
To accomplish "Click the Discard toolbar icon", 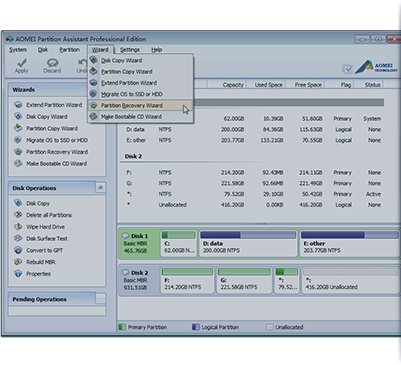I will pyautogui.click(x=52, y=62).
